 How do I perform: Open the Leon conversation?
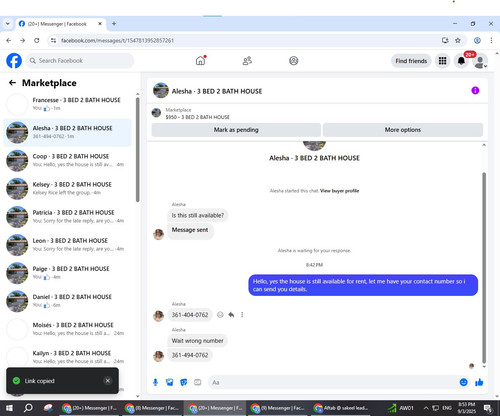(x=68, y=245)
